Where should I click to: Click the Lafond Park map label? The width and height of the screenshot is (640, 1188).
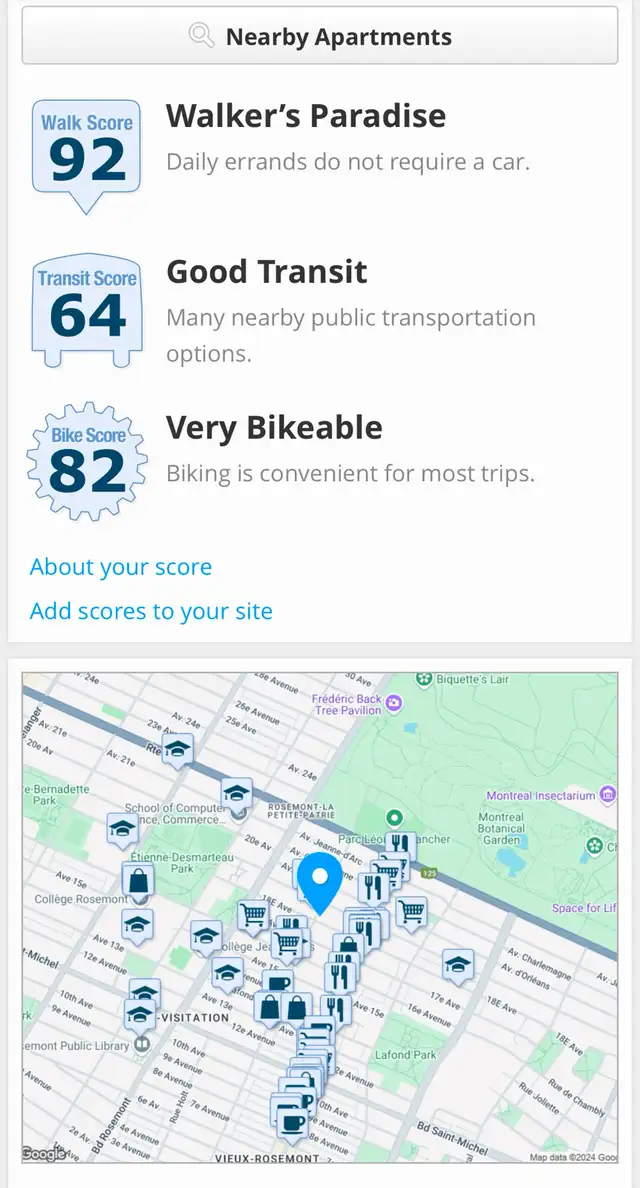point(406,1055)
